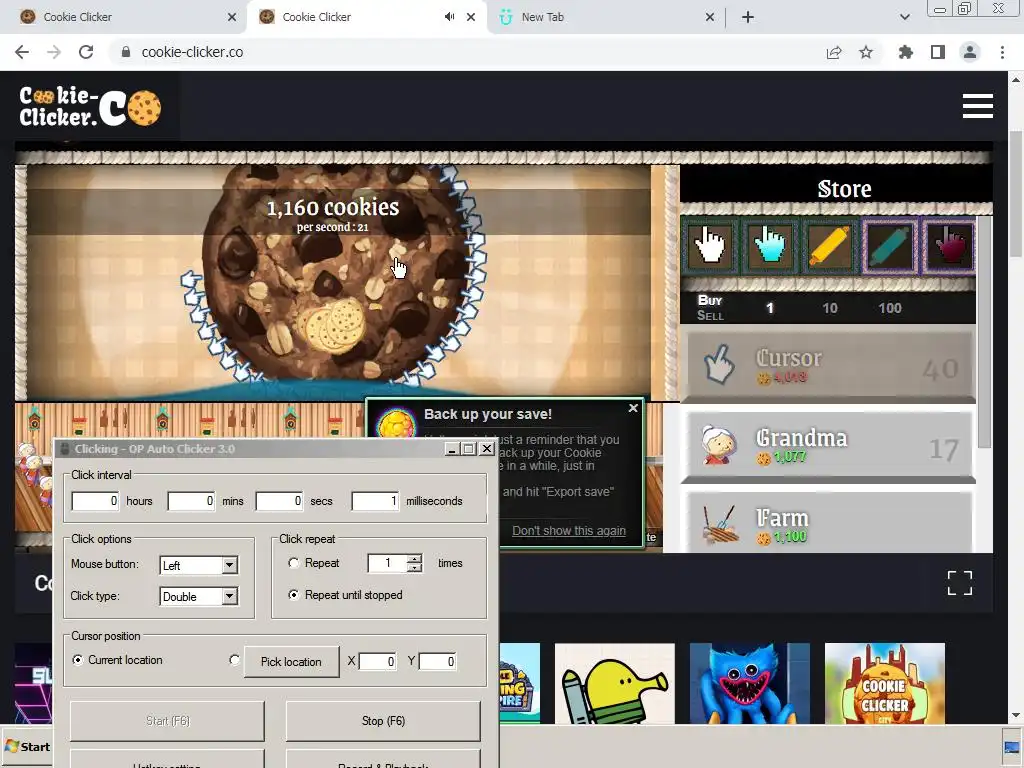Viewport: 1024px width, 768px height.
Task: Open the Windows Start button
Action: pyautogui.click(x=27, y=746)
